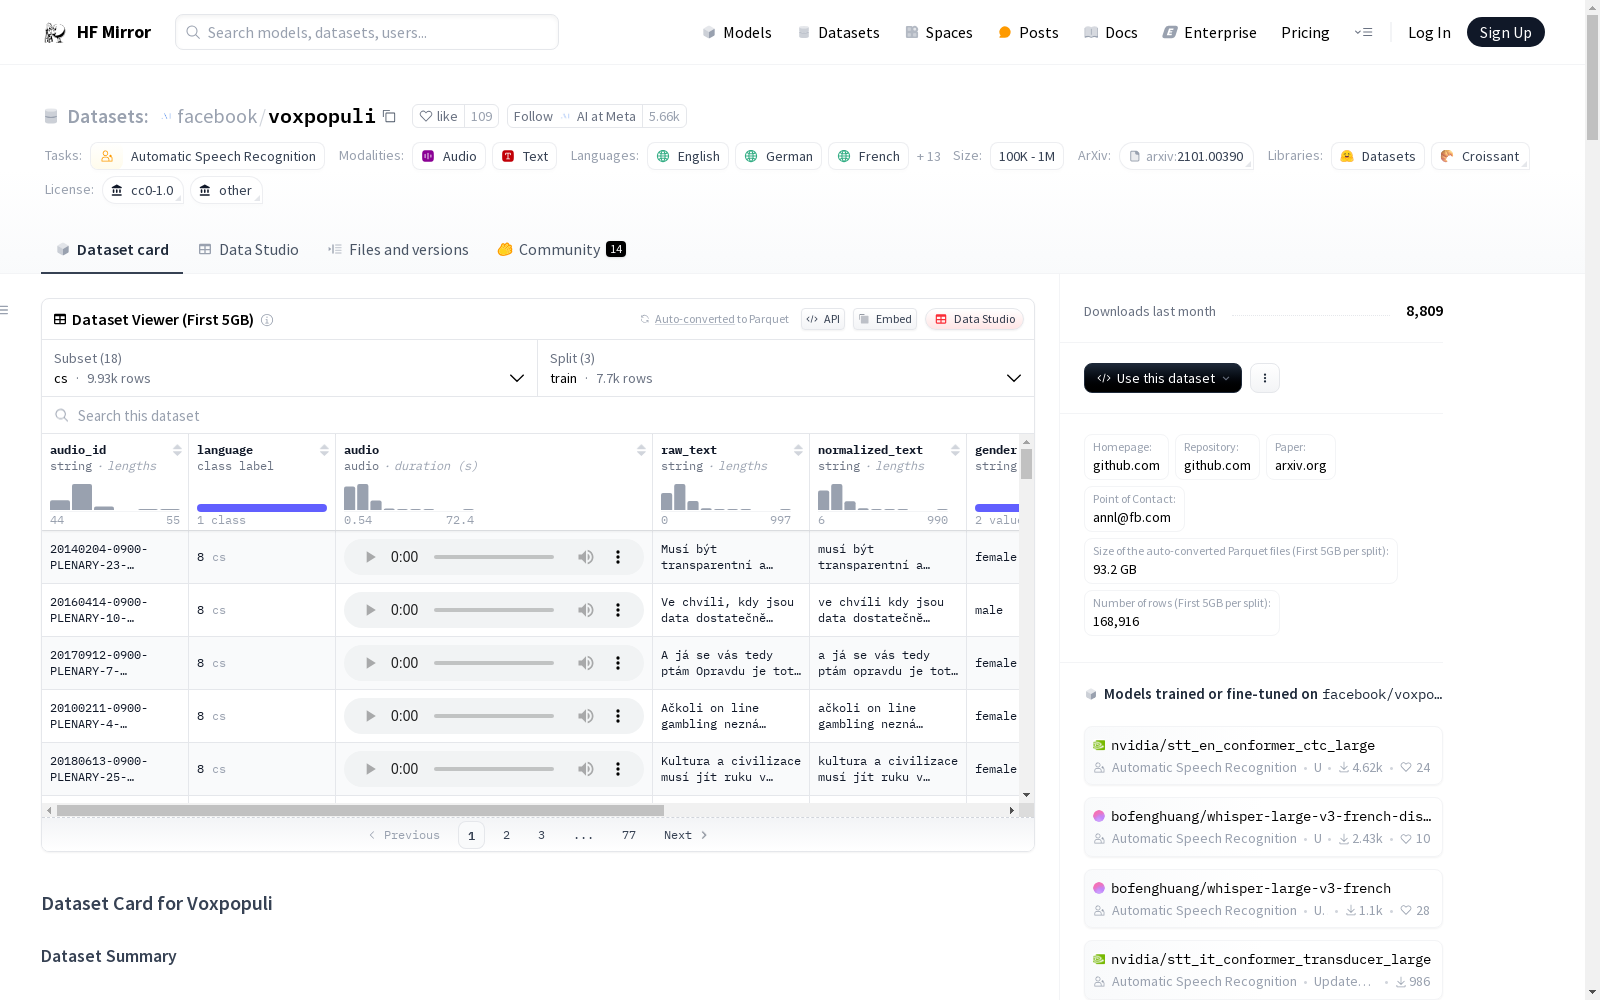This screenshot has height=1000, width=1600.
Task: Open audio options for 20170912-0900-PLENARY-7 row
Action: pyautogui.click(x=618, y=663)
